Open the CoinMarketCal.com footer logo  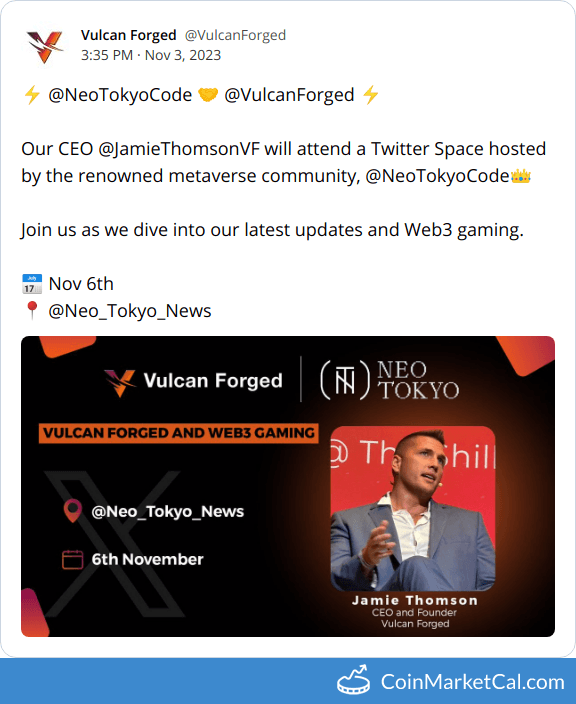click(451, 682)
